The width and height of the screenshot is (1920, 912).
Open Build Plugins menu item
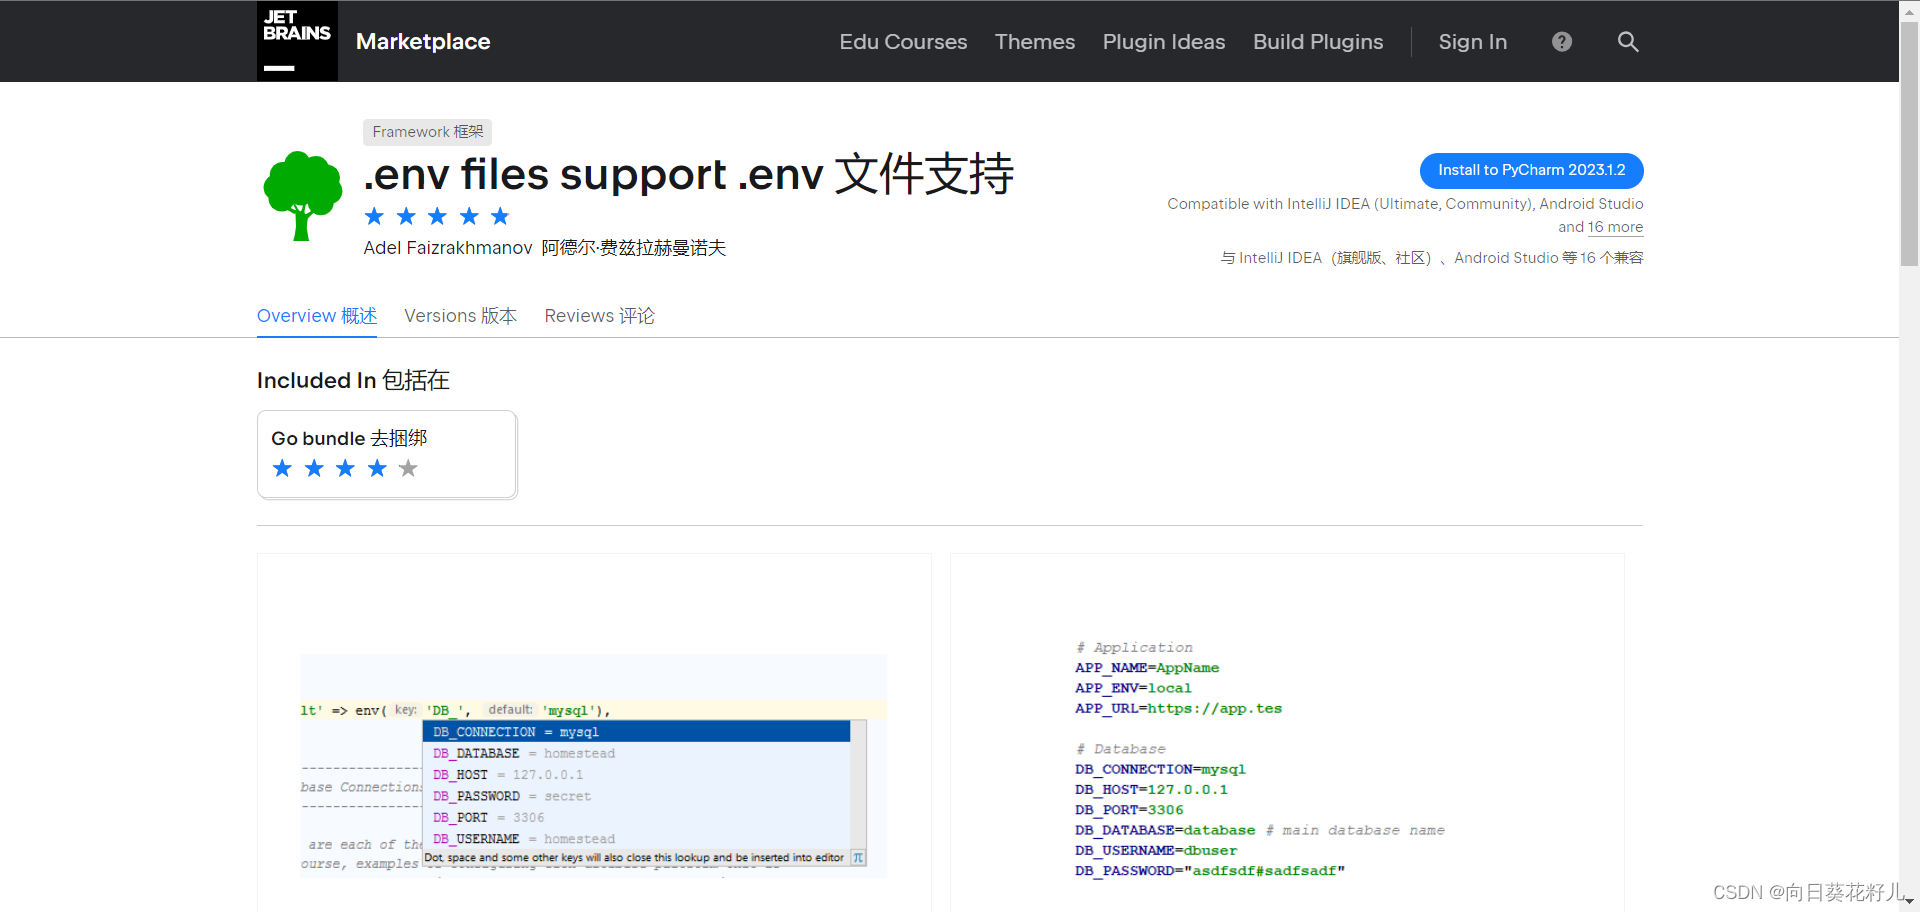[1318, 42]
